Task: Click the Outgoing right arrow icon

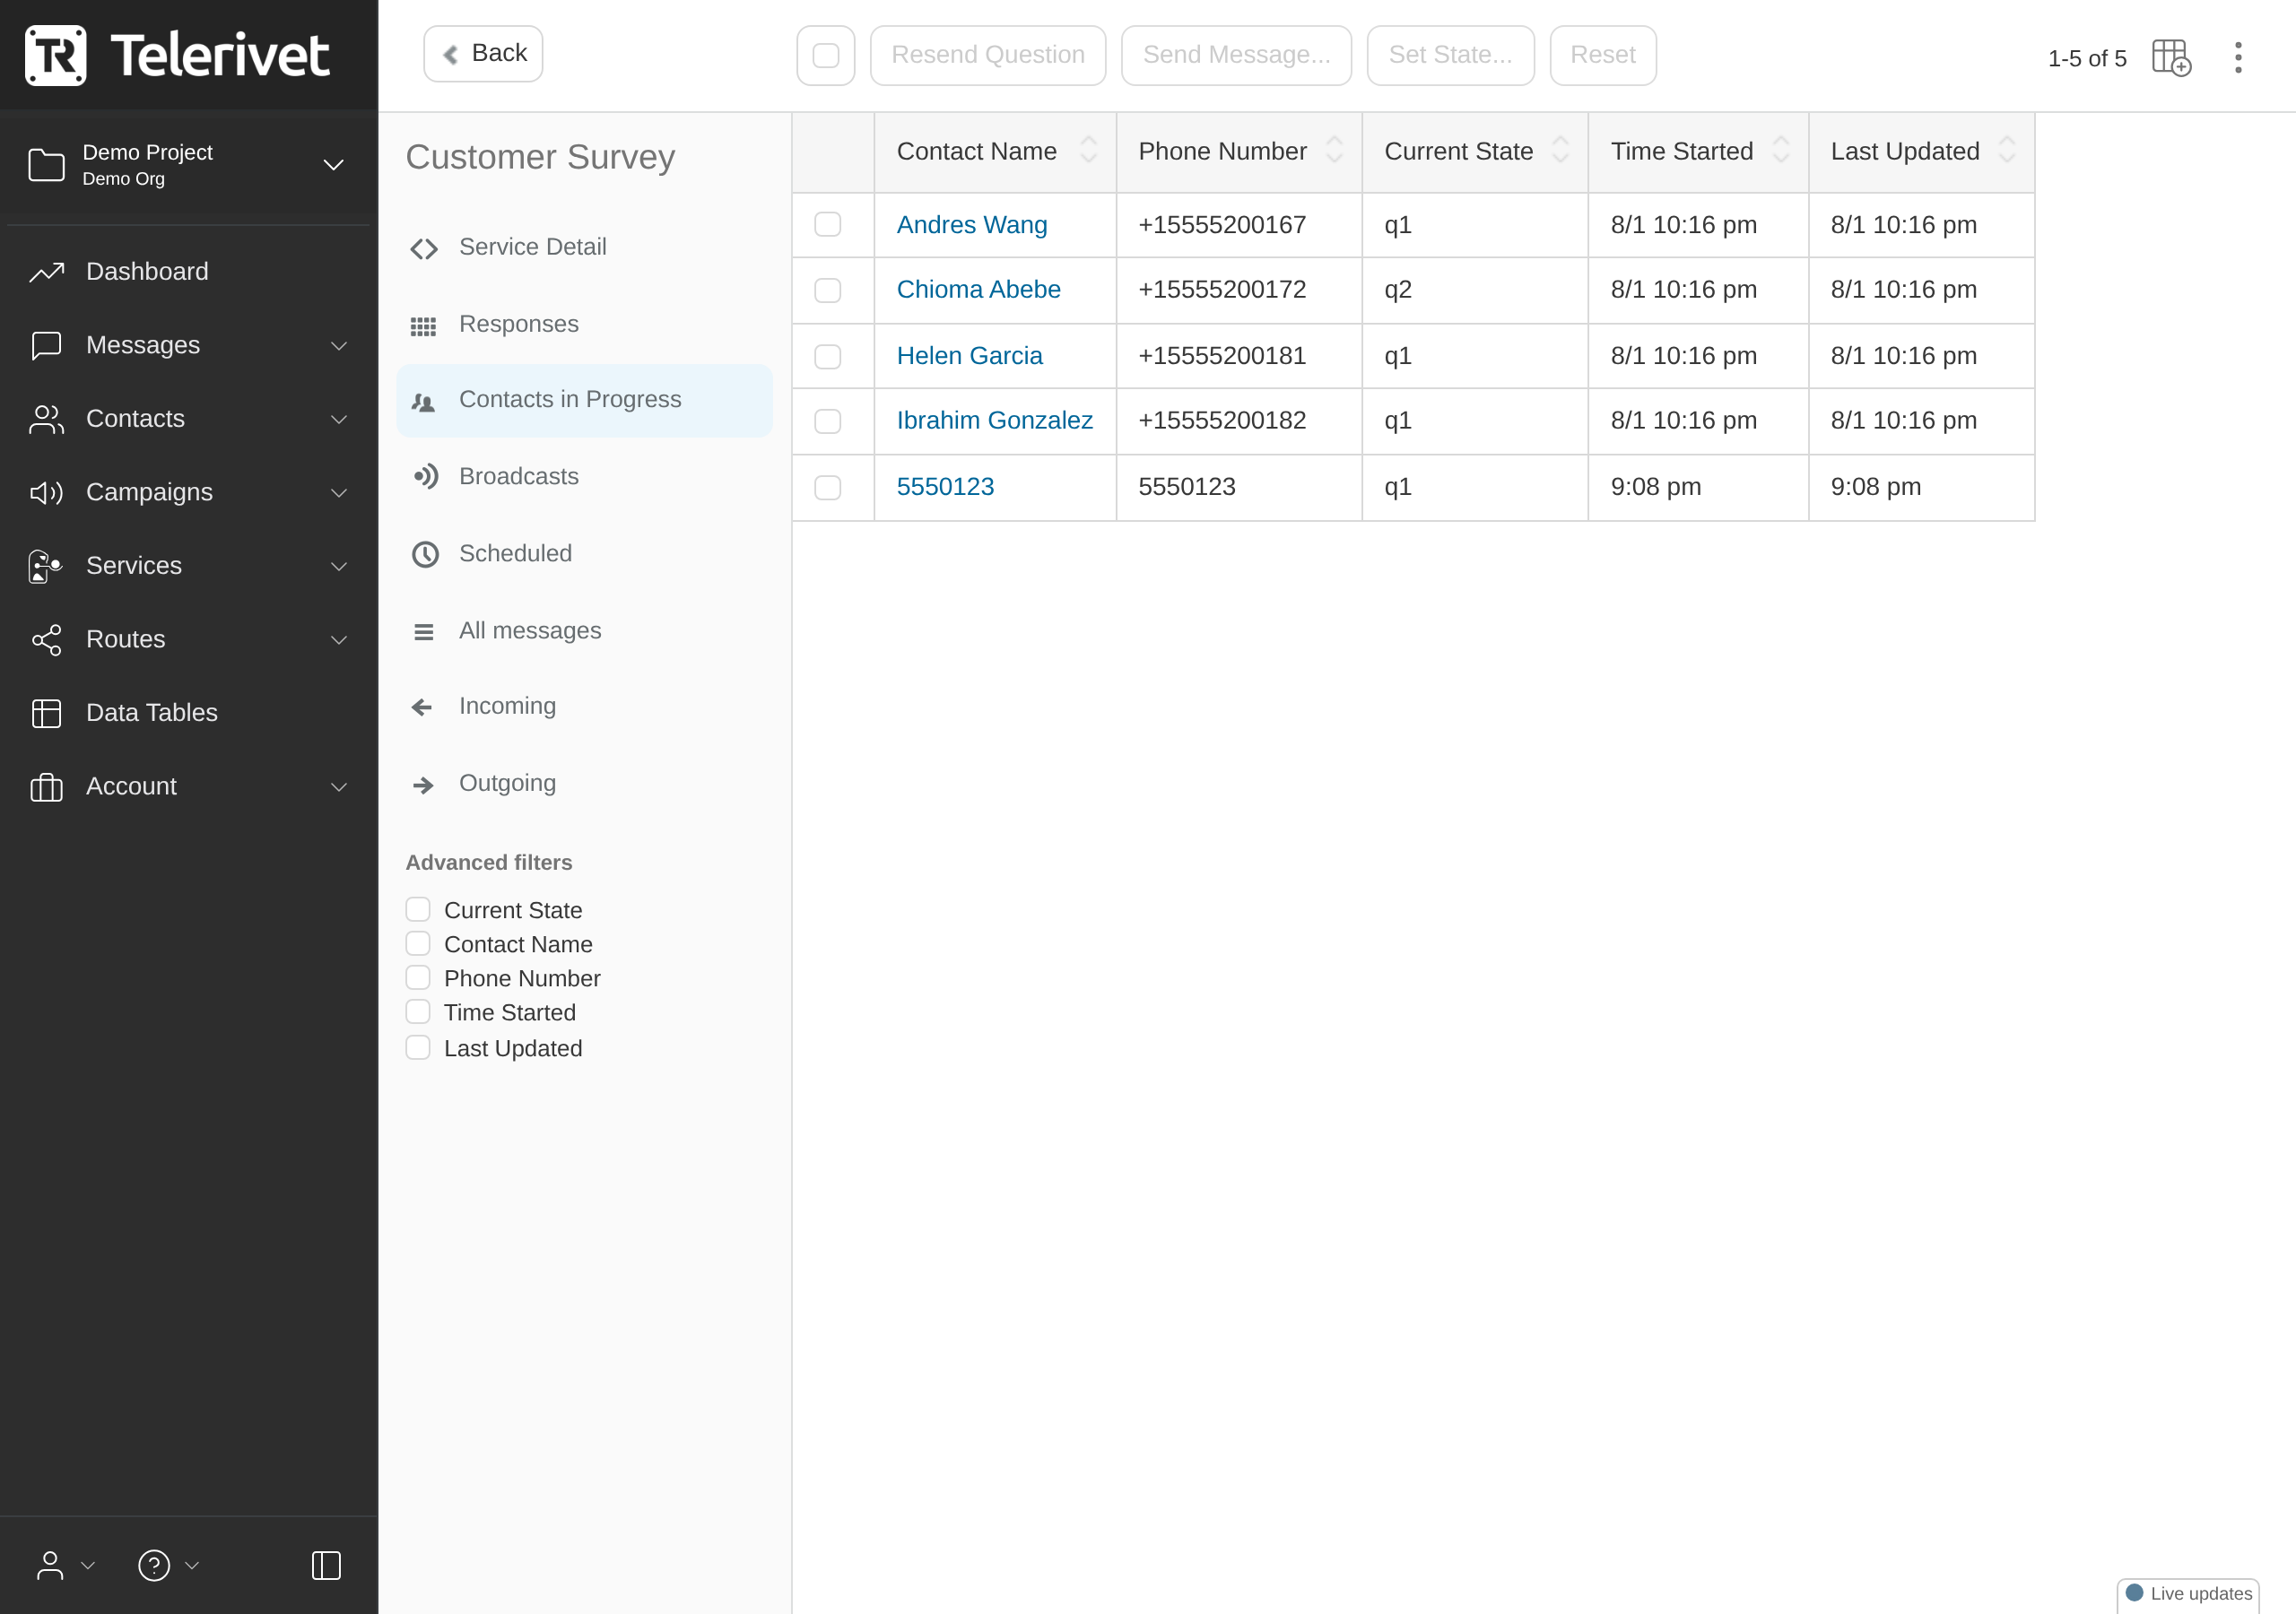Action: pos(424,785)
